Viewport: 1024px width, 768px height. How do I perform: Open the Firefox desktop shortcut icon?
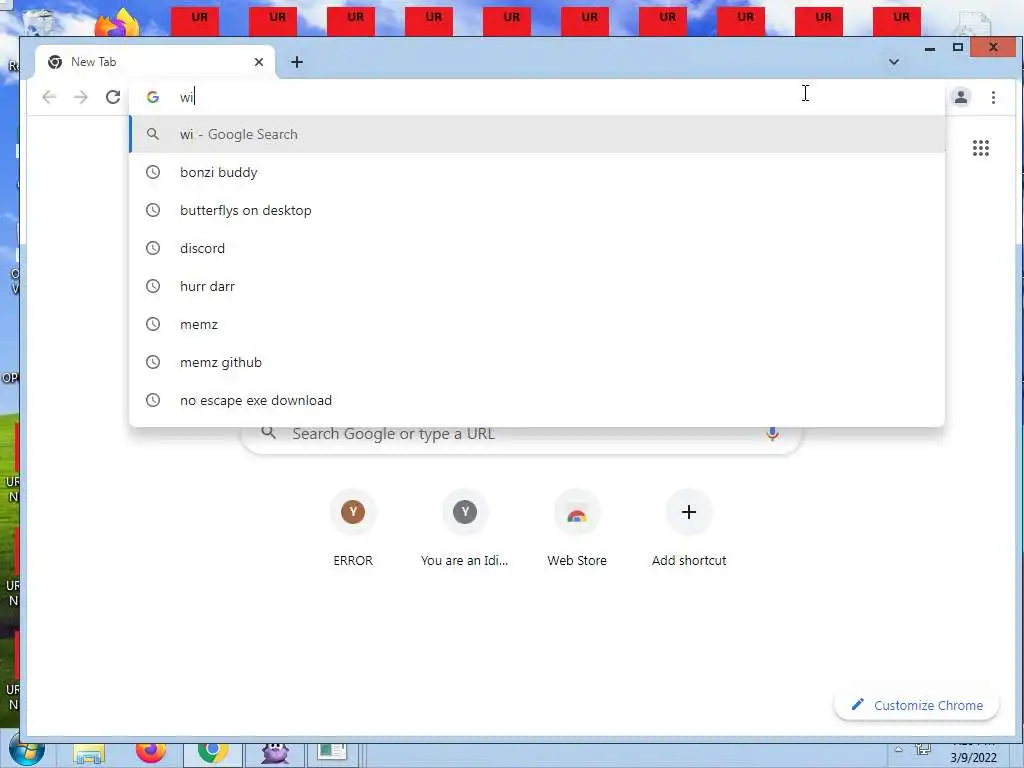(118, 22)
